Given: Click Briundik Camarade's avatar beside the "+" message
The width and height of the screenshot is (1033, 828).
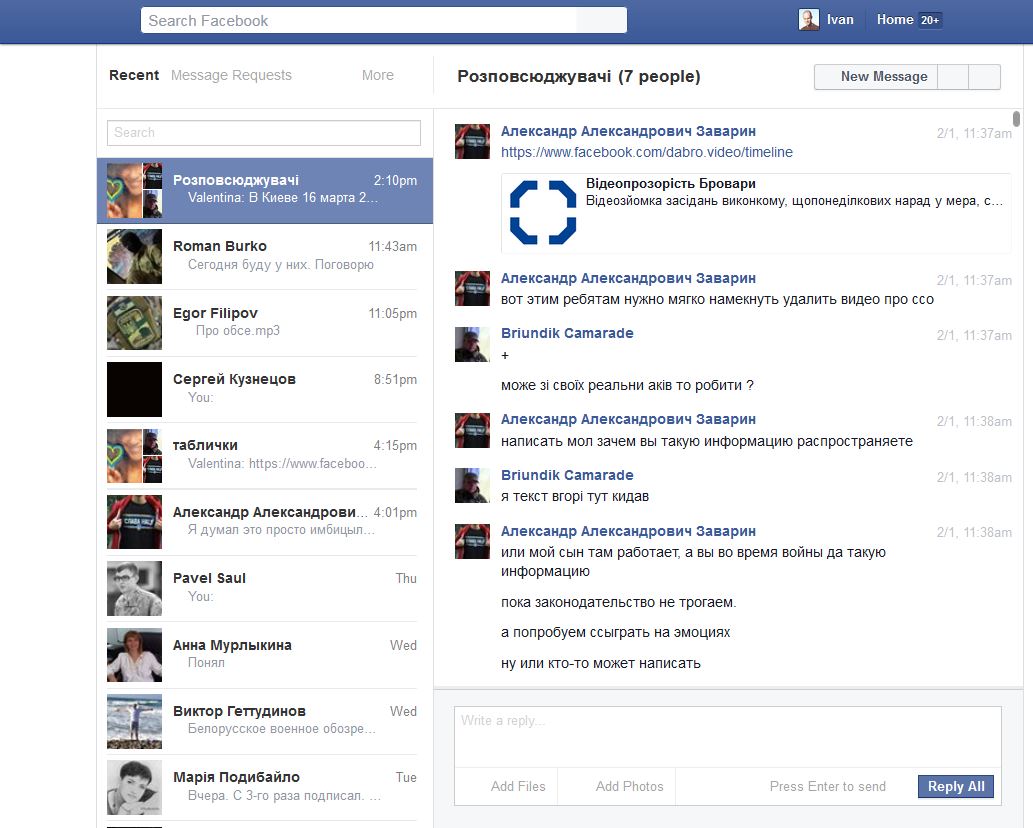Looking at the screenshot, I should [x=472, y=344].
